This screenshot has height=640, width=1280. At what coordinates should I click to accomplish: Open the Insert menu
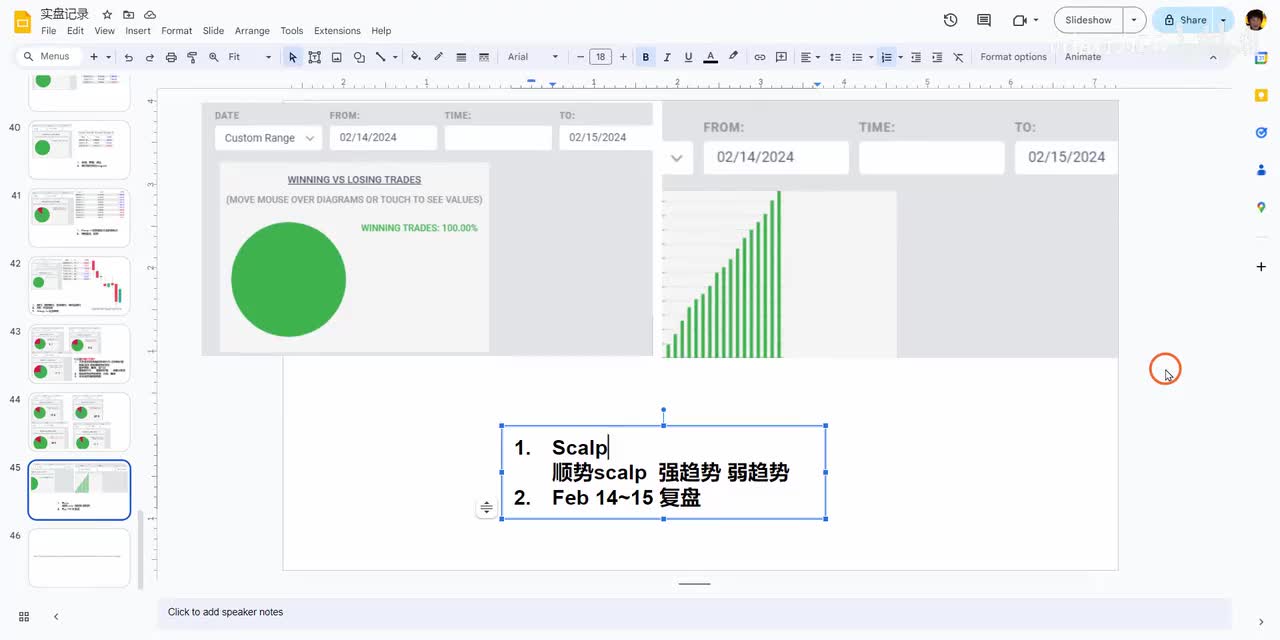138,31
